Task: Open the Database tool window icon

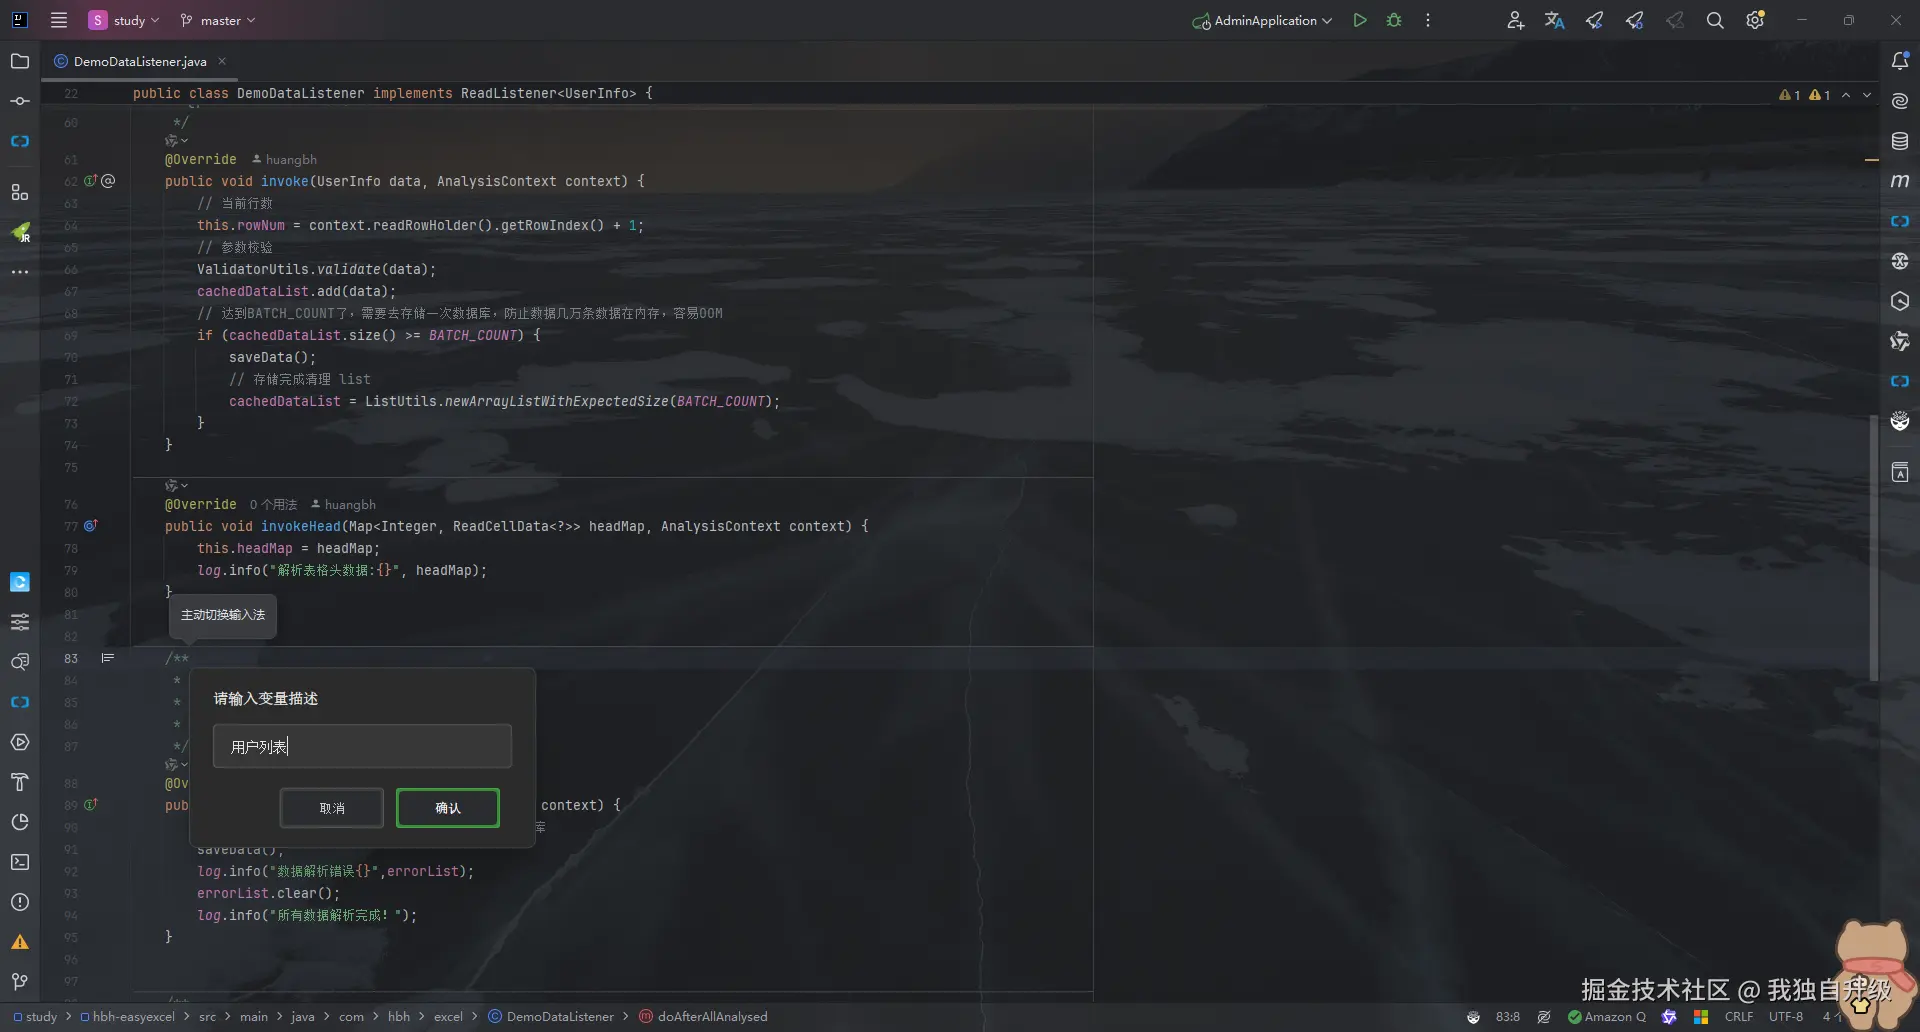Action: click(x=1900, y=141)
